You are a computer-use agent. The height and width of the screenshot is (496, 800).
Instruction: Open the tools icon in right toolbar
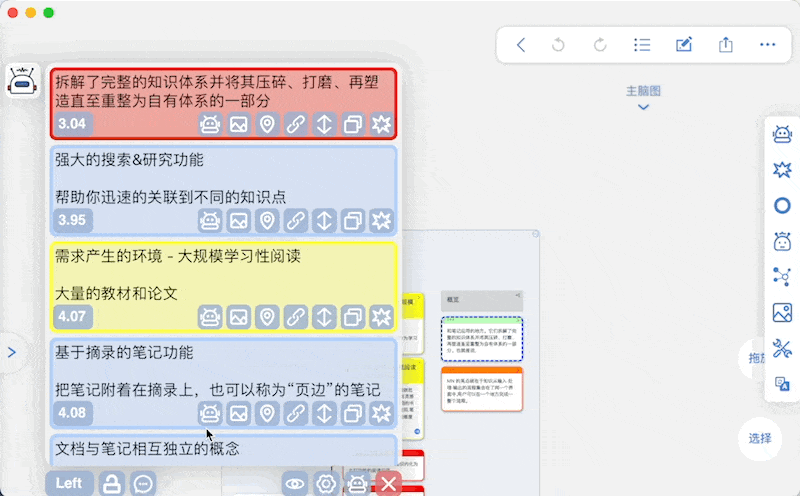coord(782,348)
